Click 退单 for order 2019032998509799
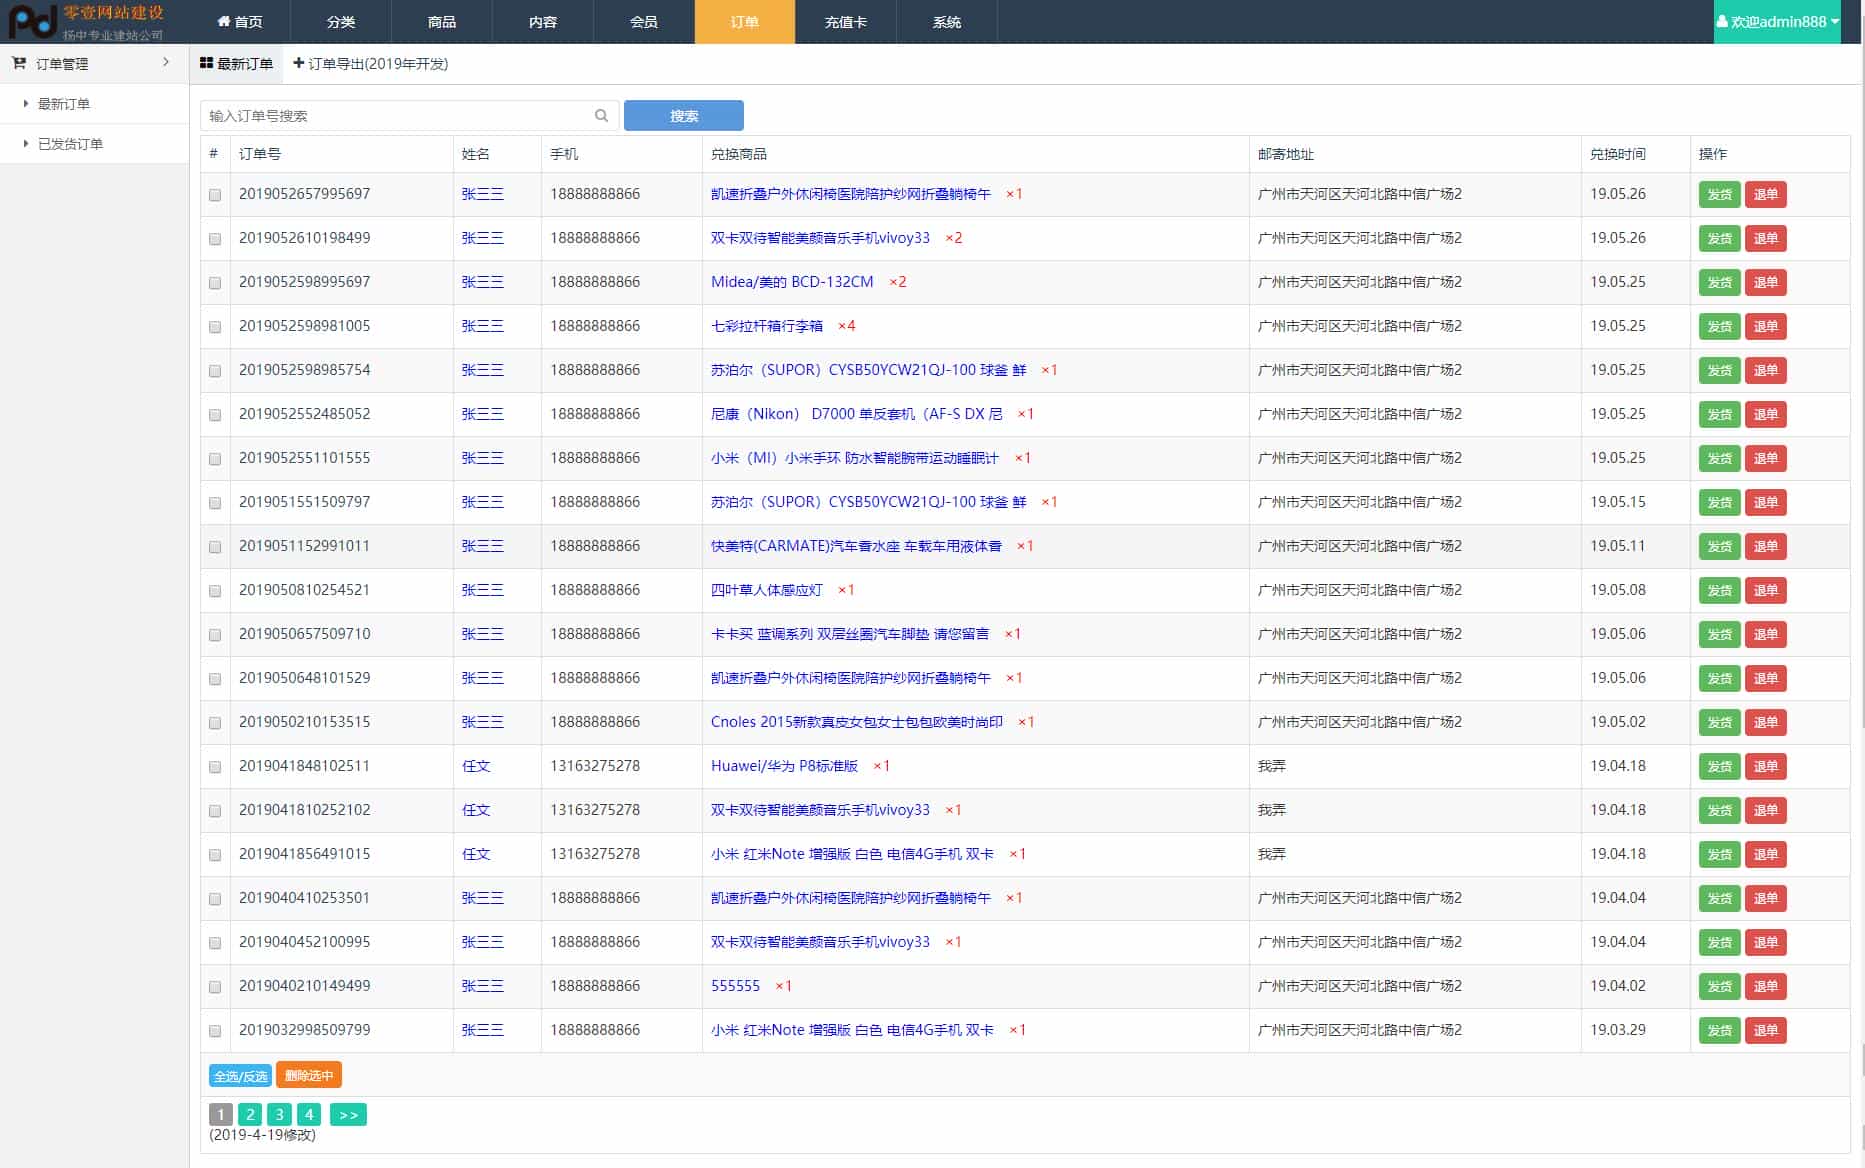 point(1766,1030)
